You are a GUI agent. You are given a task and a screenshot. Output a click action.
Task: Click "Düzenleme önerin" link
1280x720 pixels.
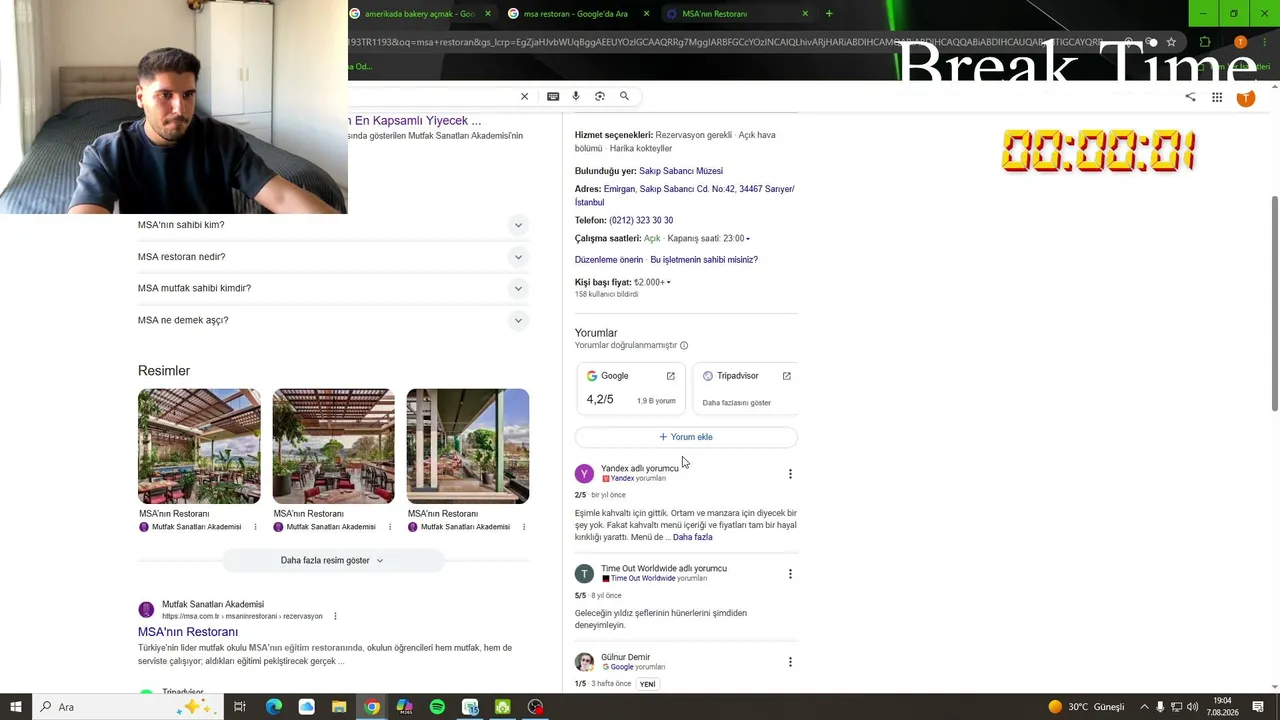coord(609,260)
